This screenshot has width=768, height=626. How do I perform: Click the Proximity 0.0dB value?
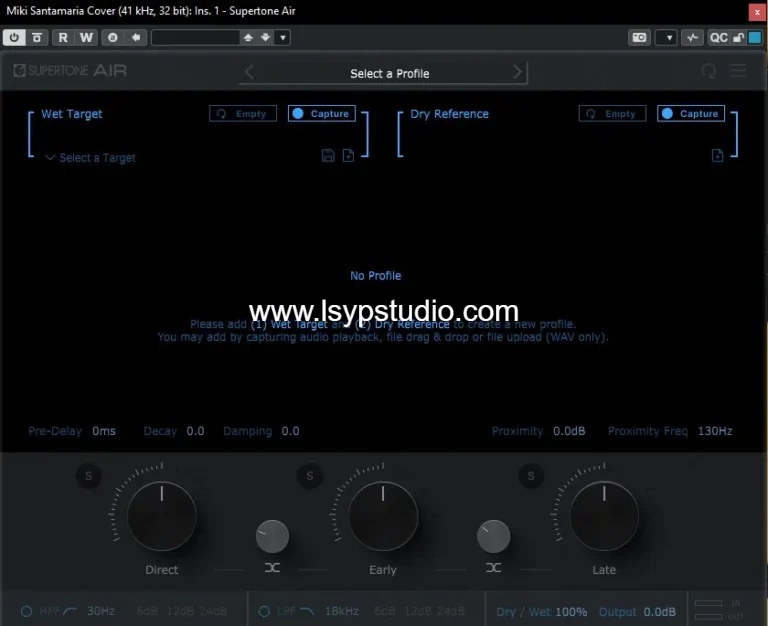(569, 431)
